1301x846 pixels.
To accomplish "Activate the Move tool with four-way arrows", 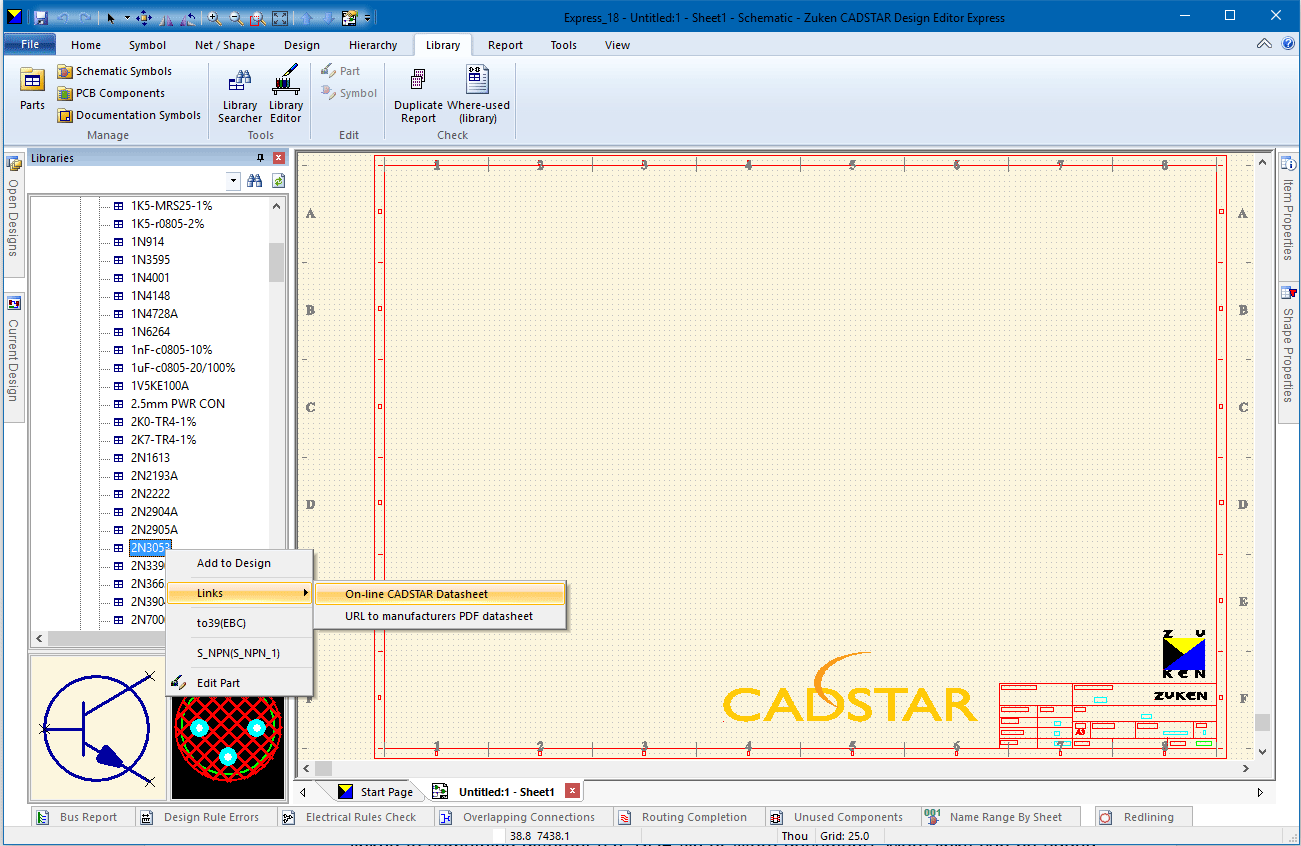I will [x=144, y=18].
